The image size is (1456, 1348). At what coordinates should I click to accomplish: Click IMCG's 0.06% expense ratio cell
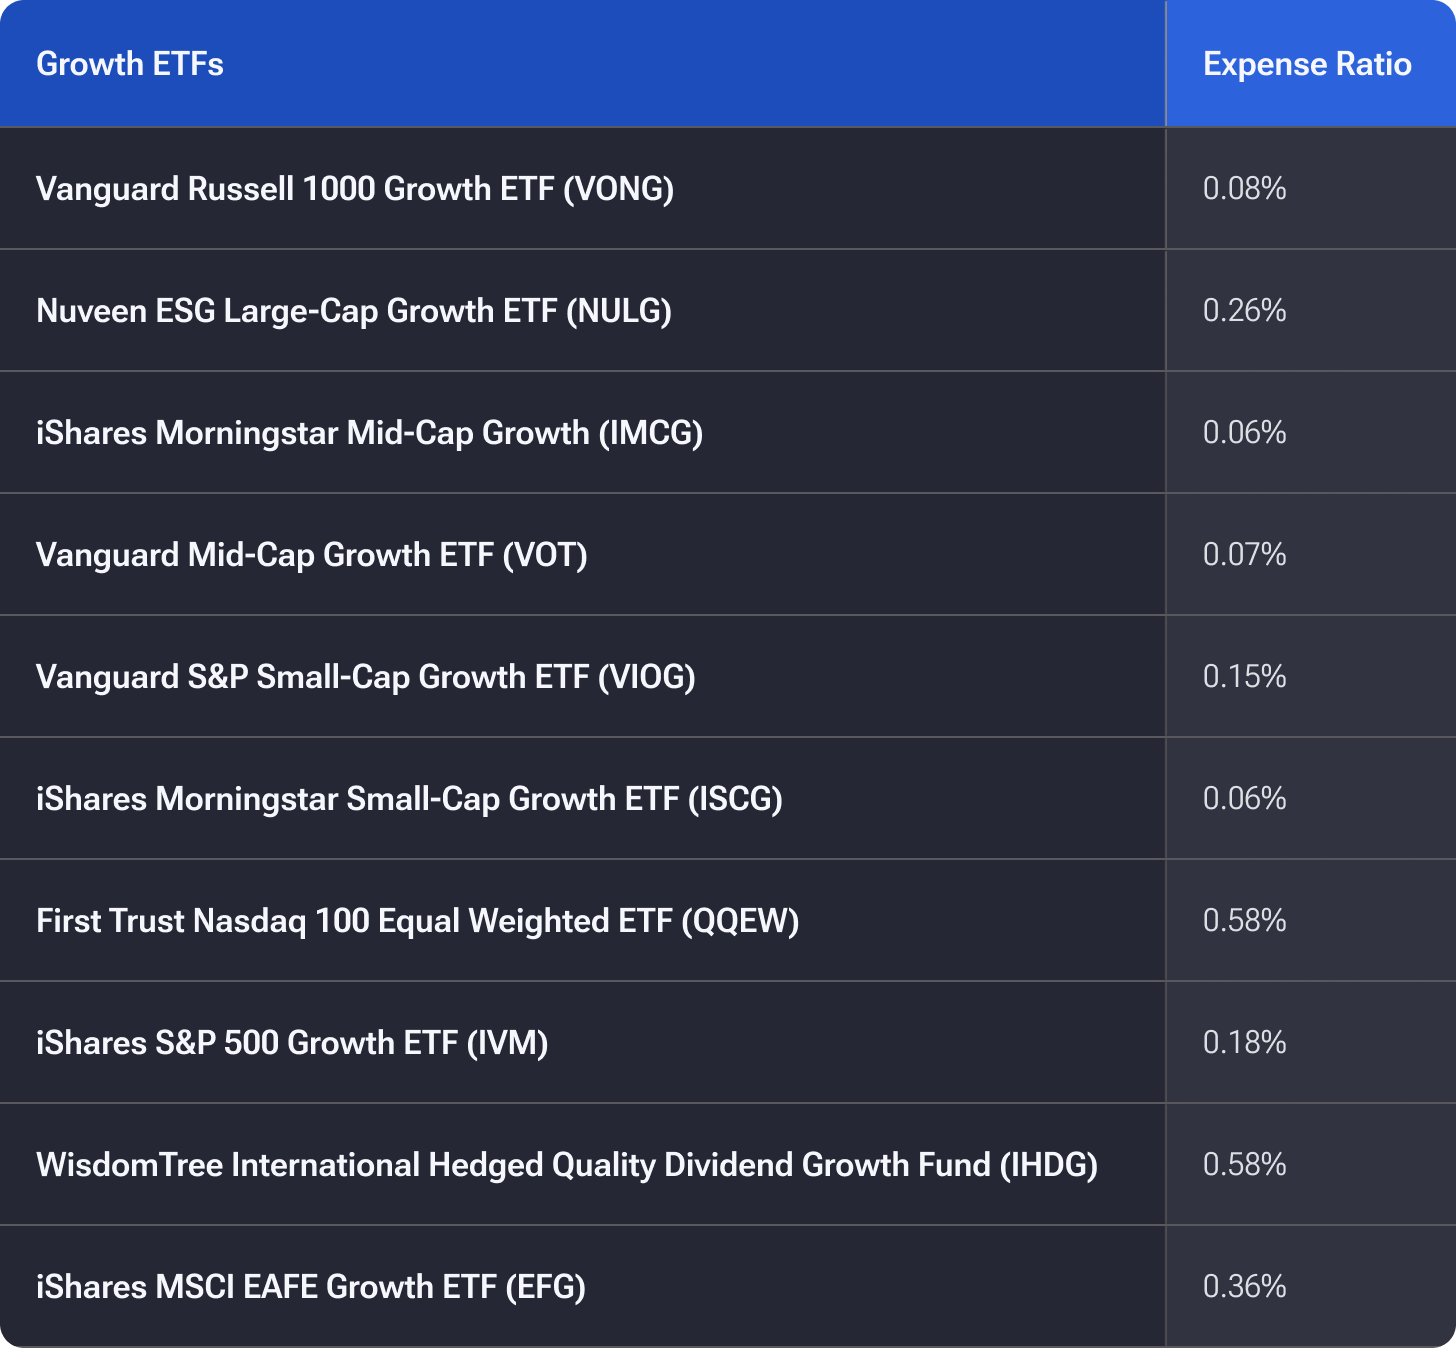1244,433
